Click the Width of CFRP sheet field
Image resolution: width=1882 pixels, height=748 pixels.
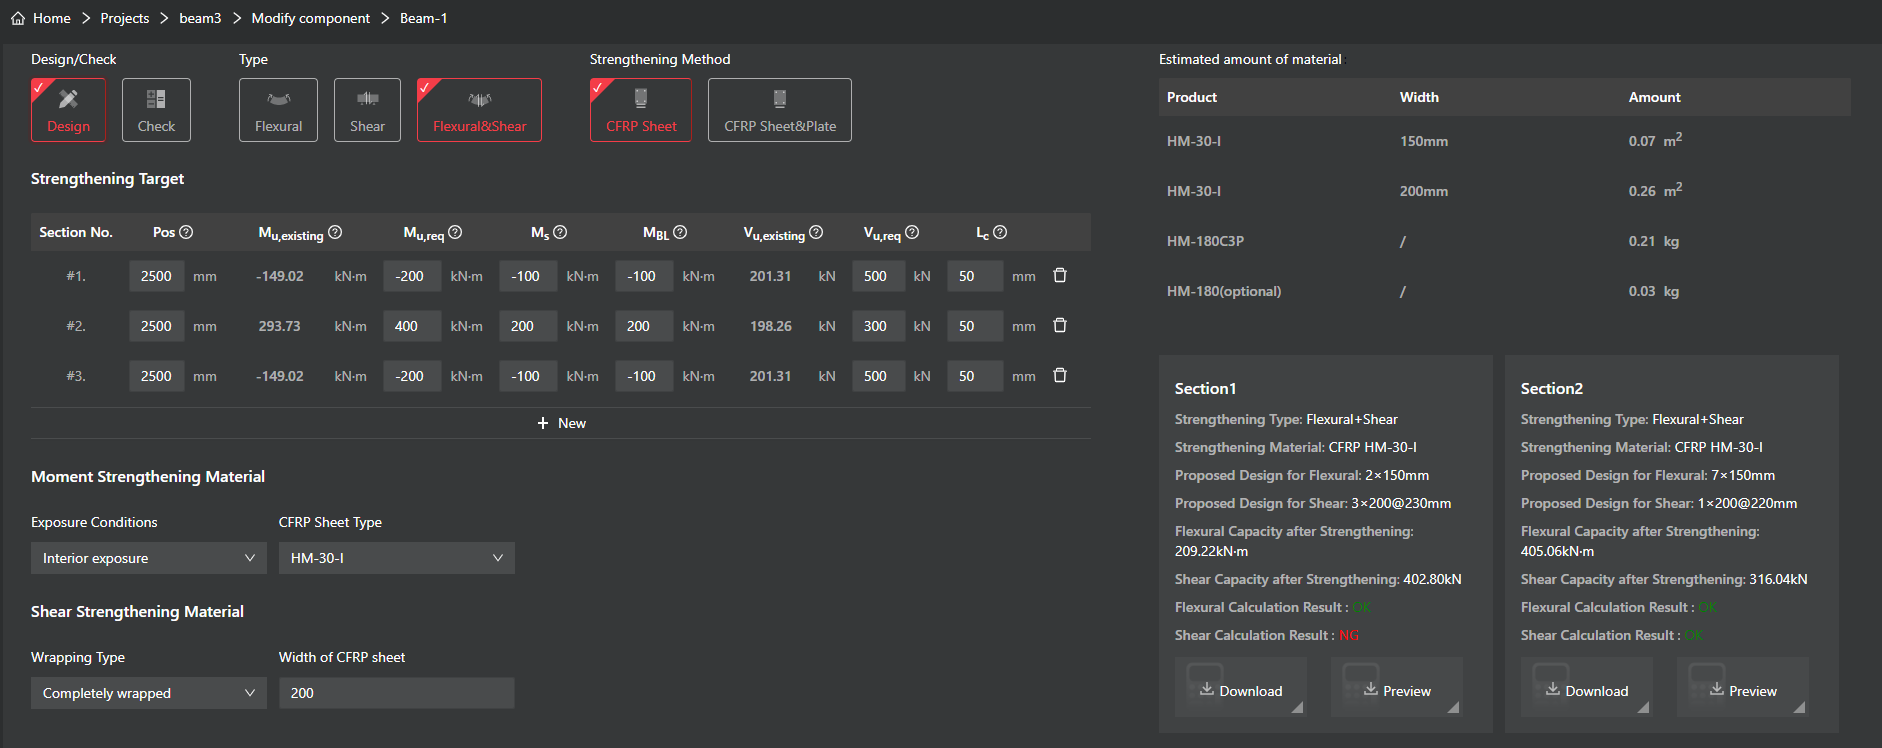(396, 693)
